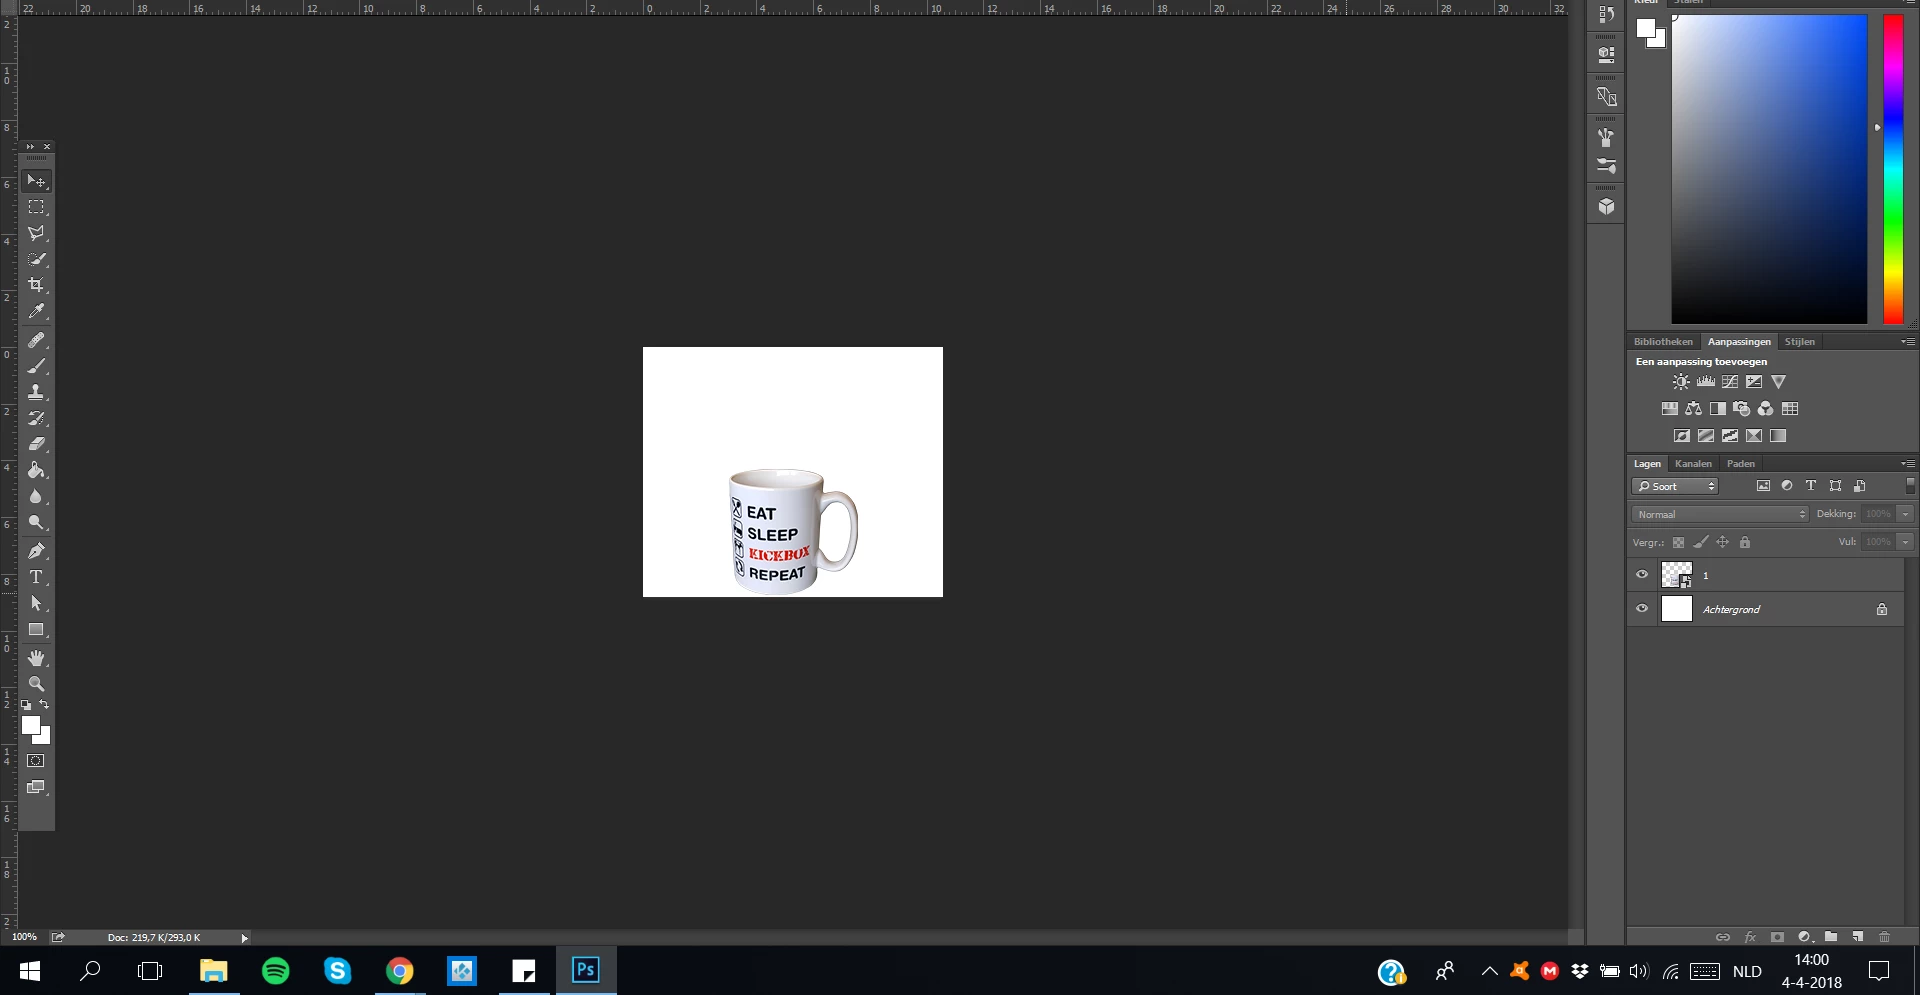Open the Aanpassingen panel options menu

coord(1909,342)
